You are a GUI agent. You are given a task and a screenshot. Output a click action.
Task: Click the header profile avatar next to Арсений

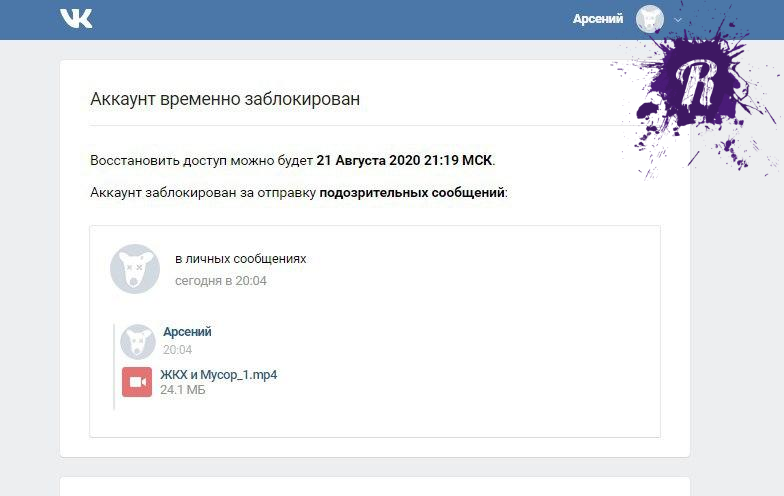650,20
